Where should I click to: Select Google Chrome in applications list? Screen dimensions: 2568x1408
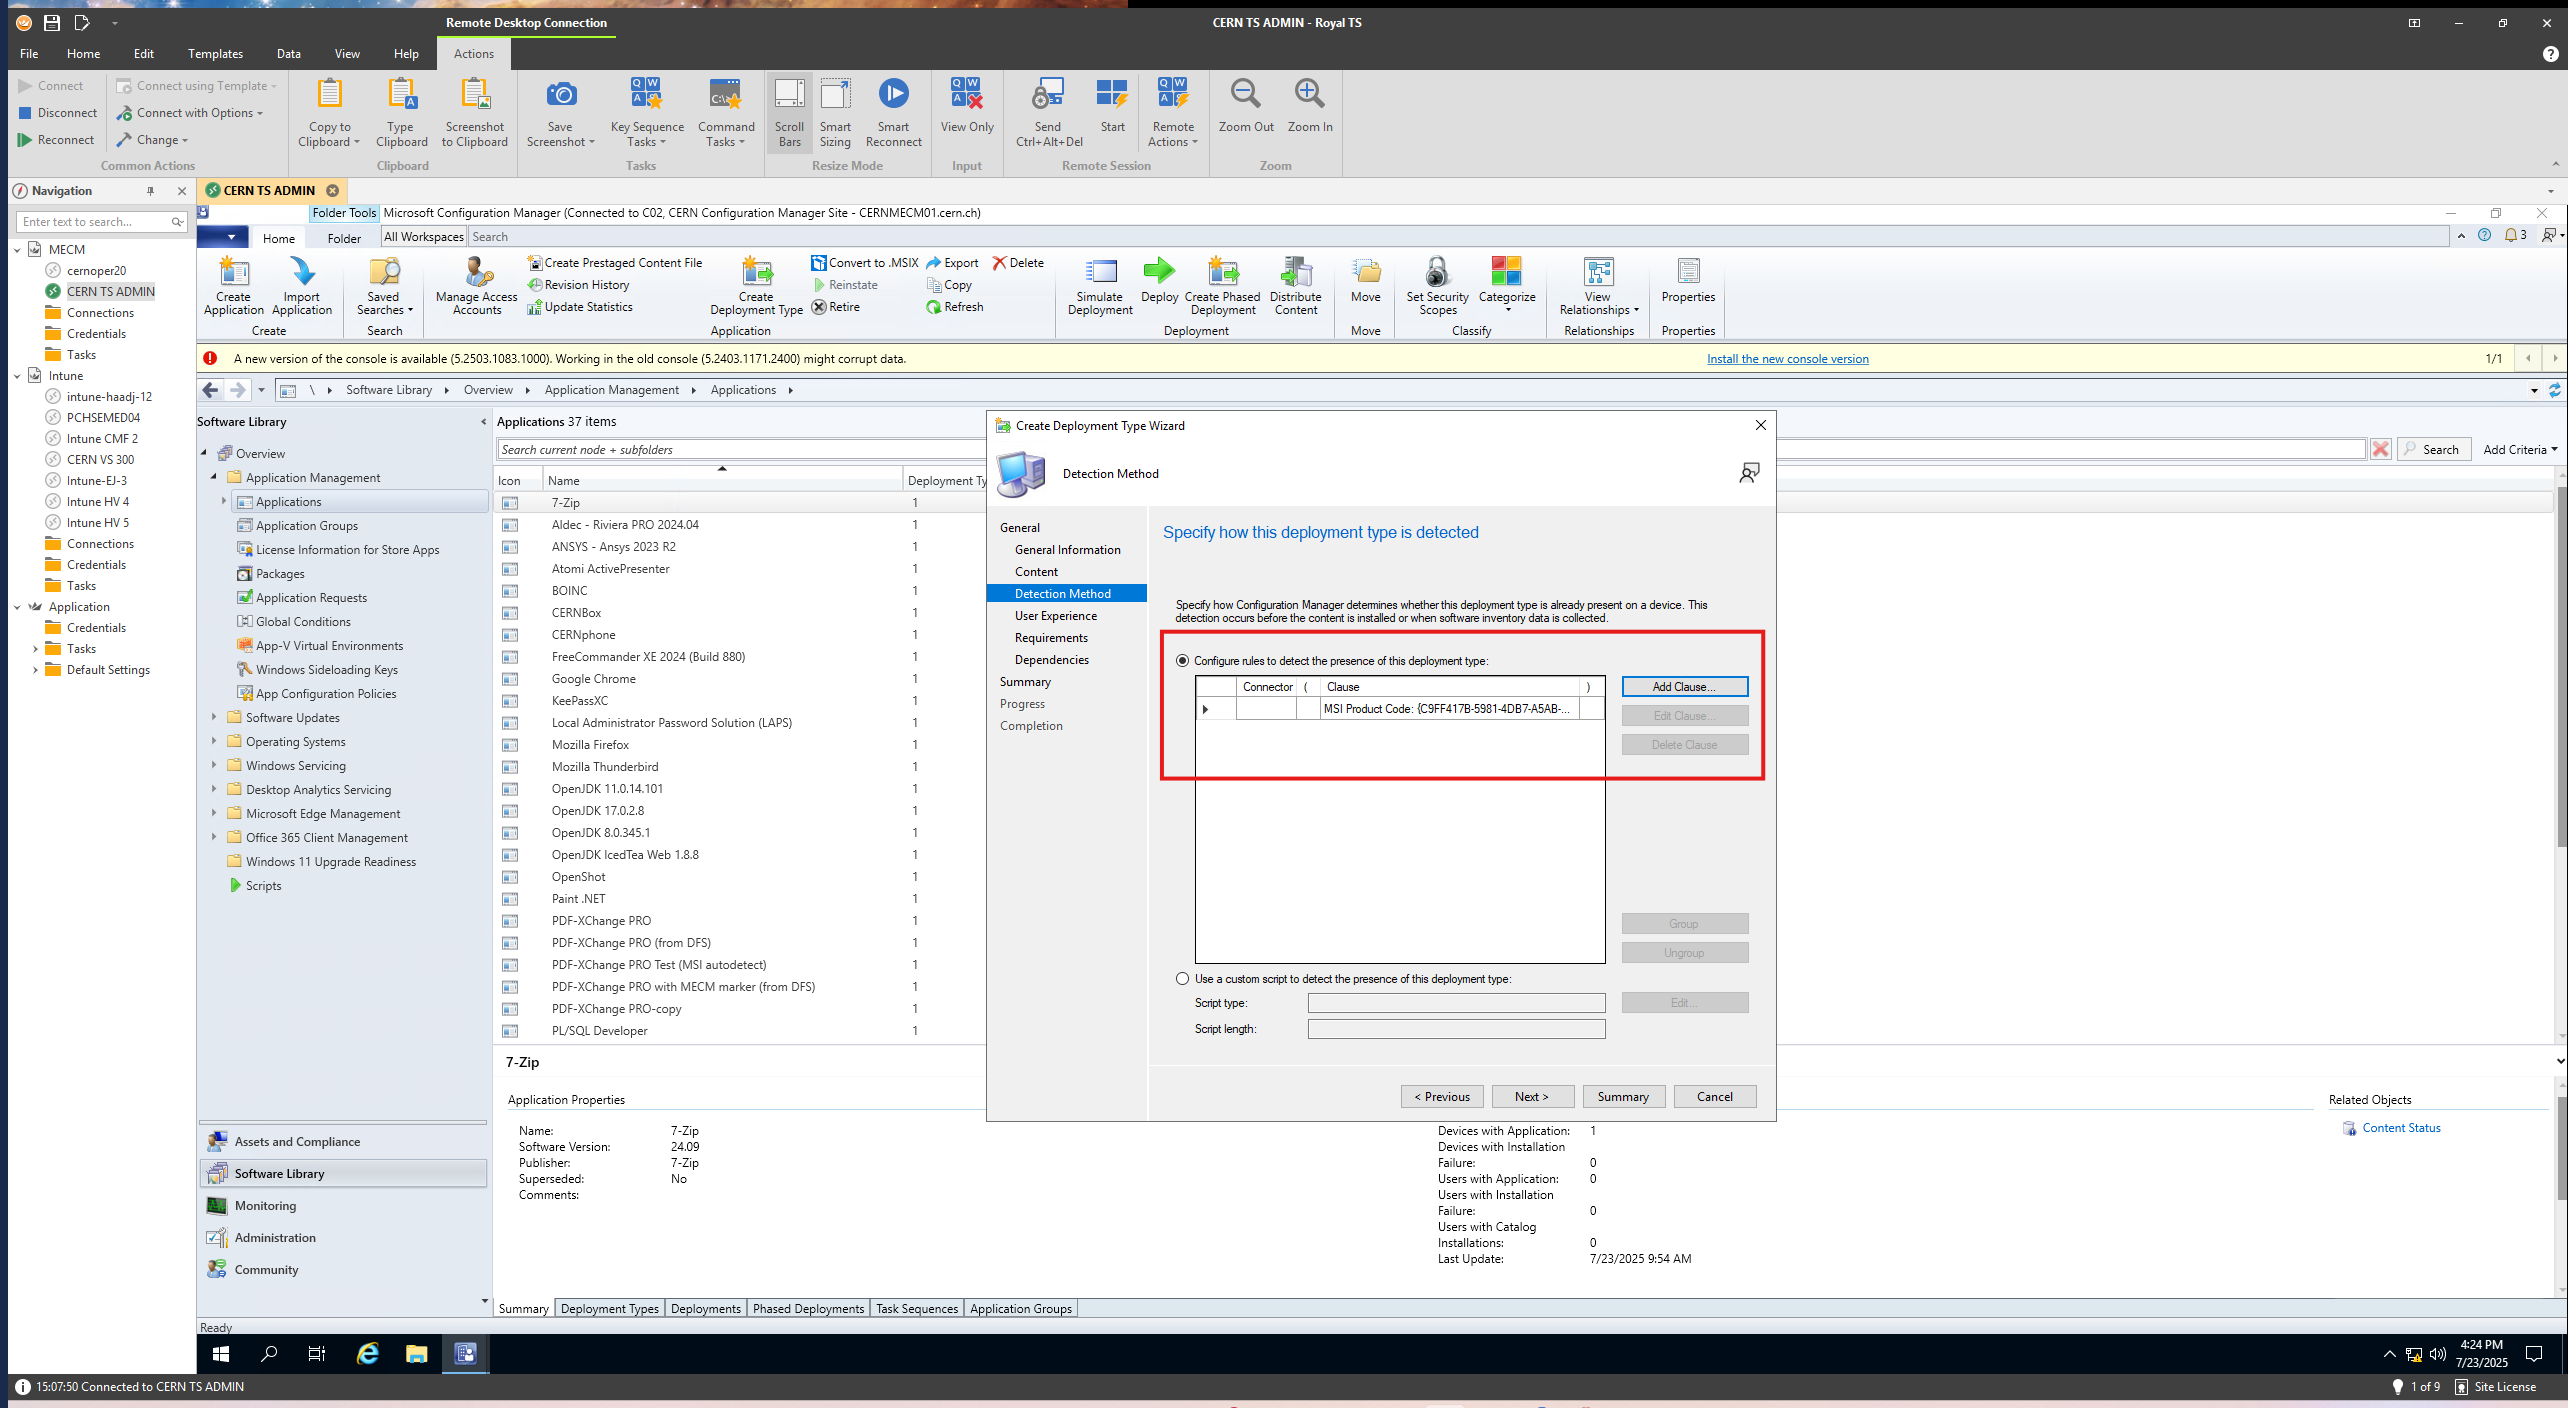click(593, 679)
